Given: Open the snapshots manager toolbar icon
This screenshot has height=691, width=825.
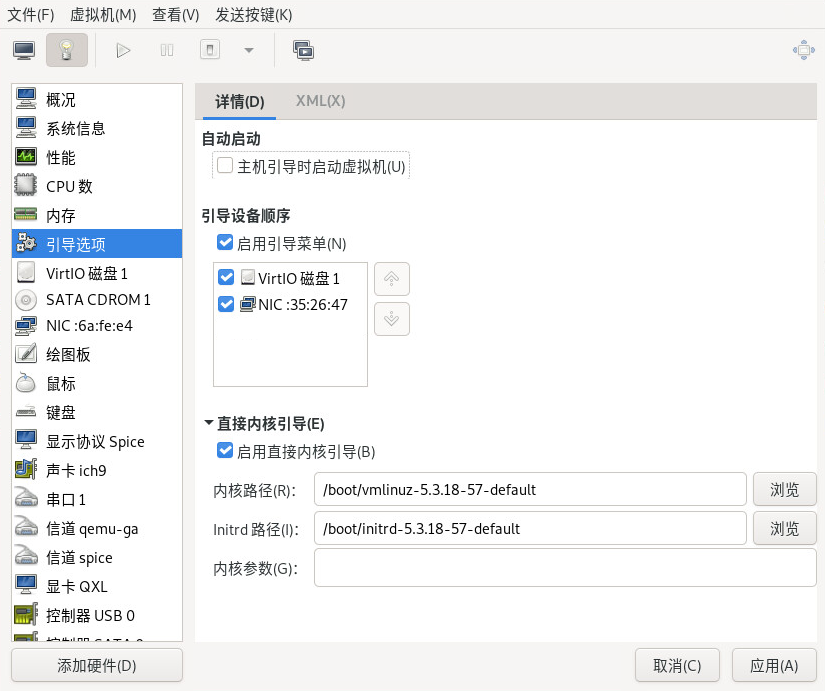Looking at the screenshot, I should pyautogui.click(x=303, y=50).
